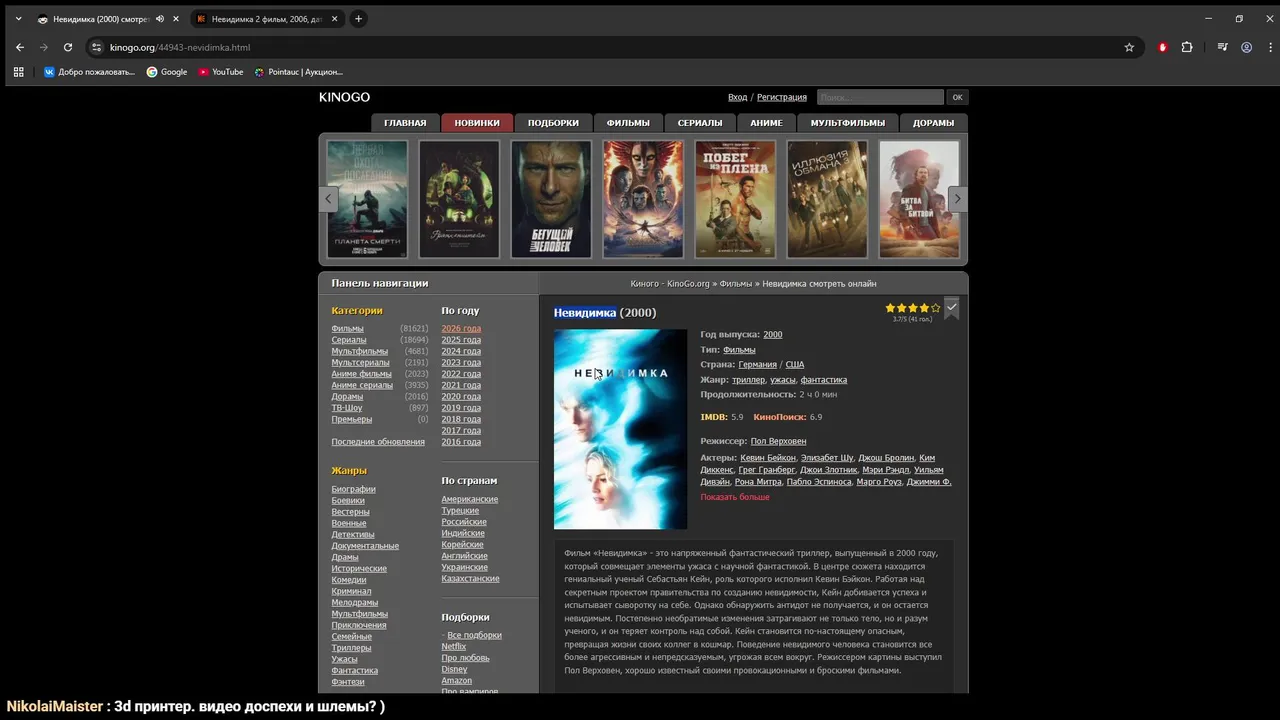Open the Ужасы genre in sidebar
This screenshot has width=1280, height=720.
click(x=344, y=659)
